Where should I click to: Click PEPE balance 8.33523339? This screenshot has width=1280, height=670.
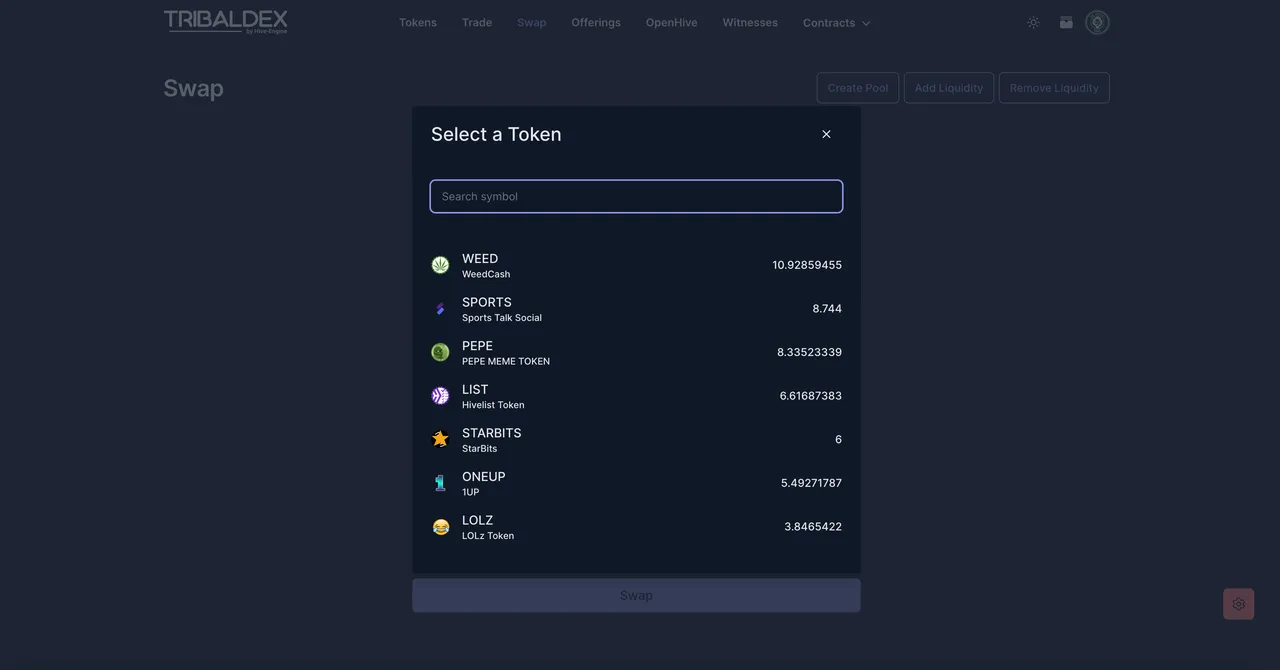coord(809,352)
